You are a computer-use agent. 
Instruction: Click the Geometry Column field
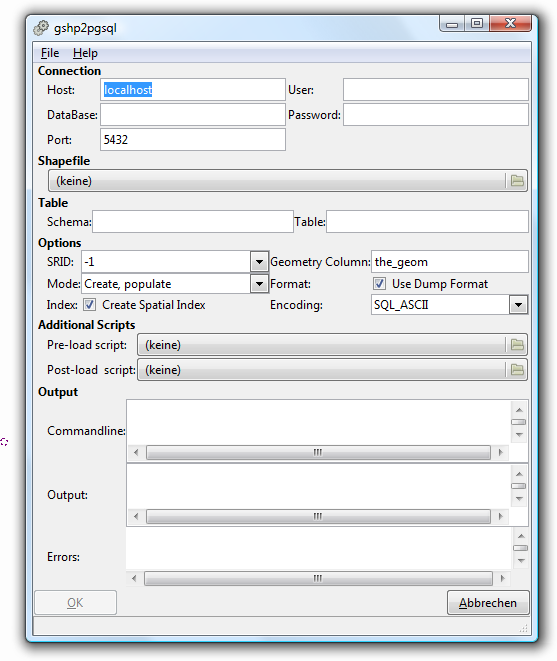tap(449, 262)
